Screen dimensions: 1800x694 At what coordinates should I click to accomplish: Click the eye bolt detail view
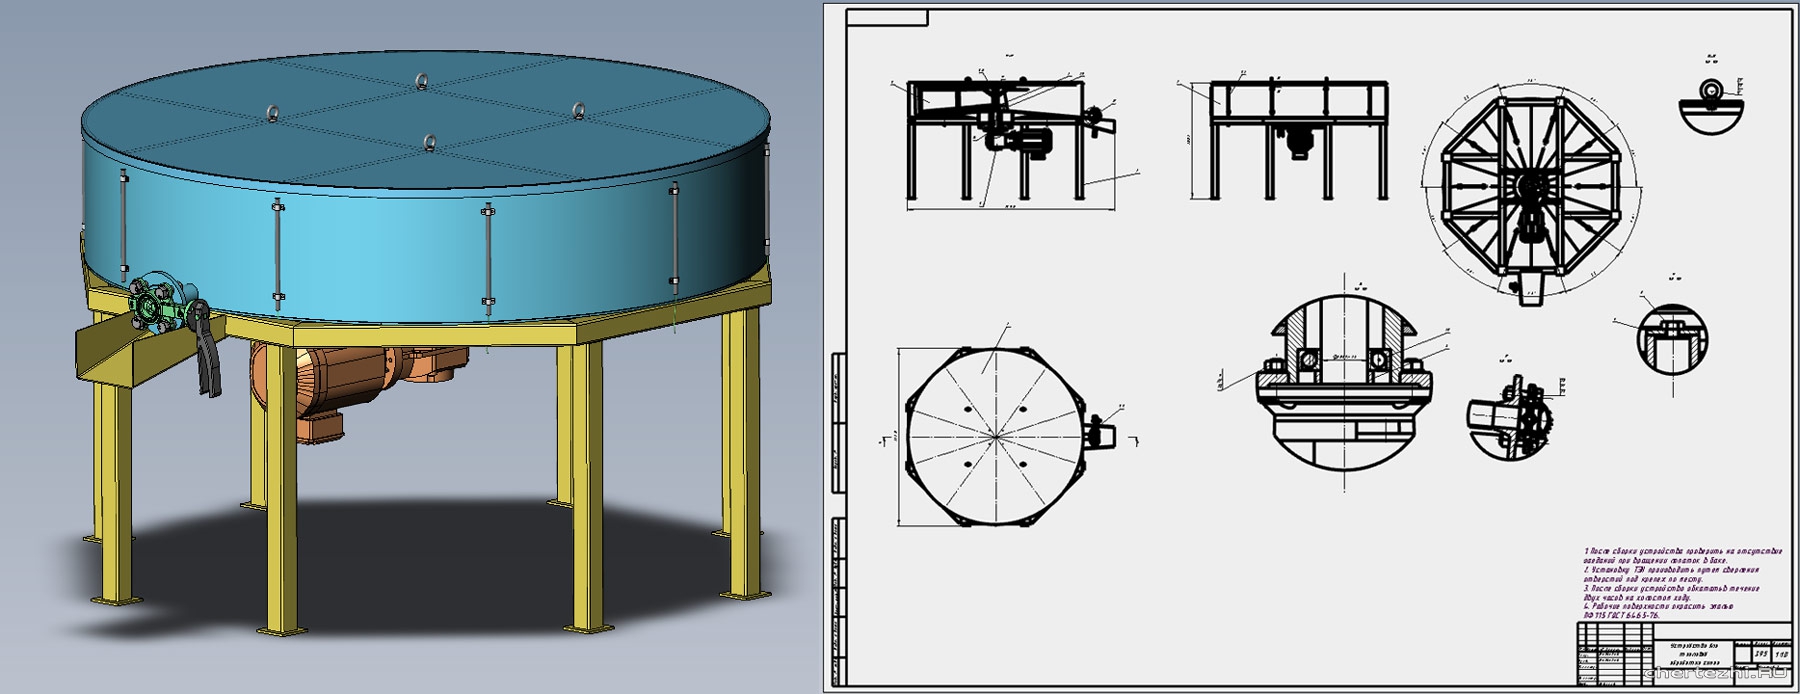point(1712,105)
